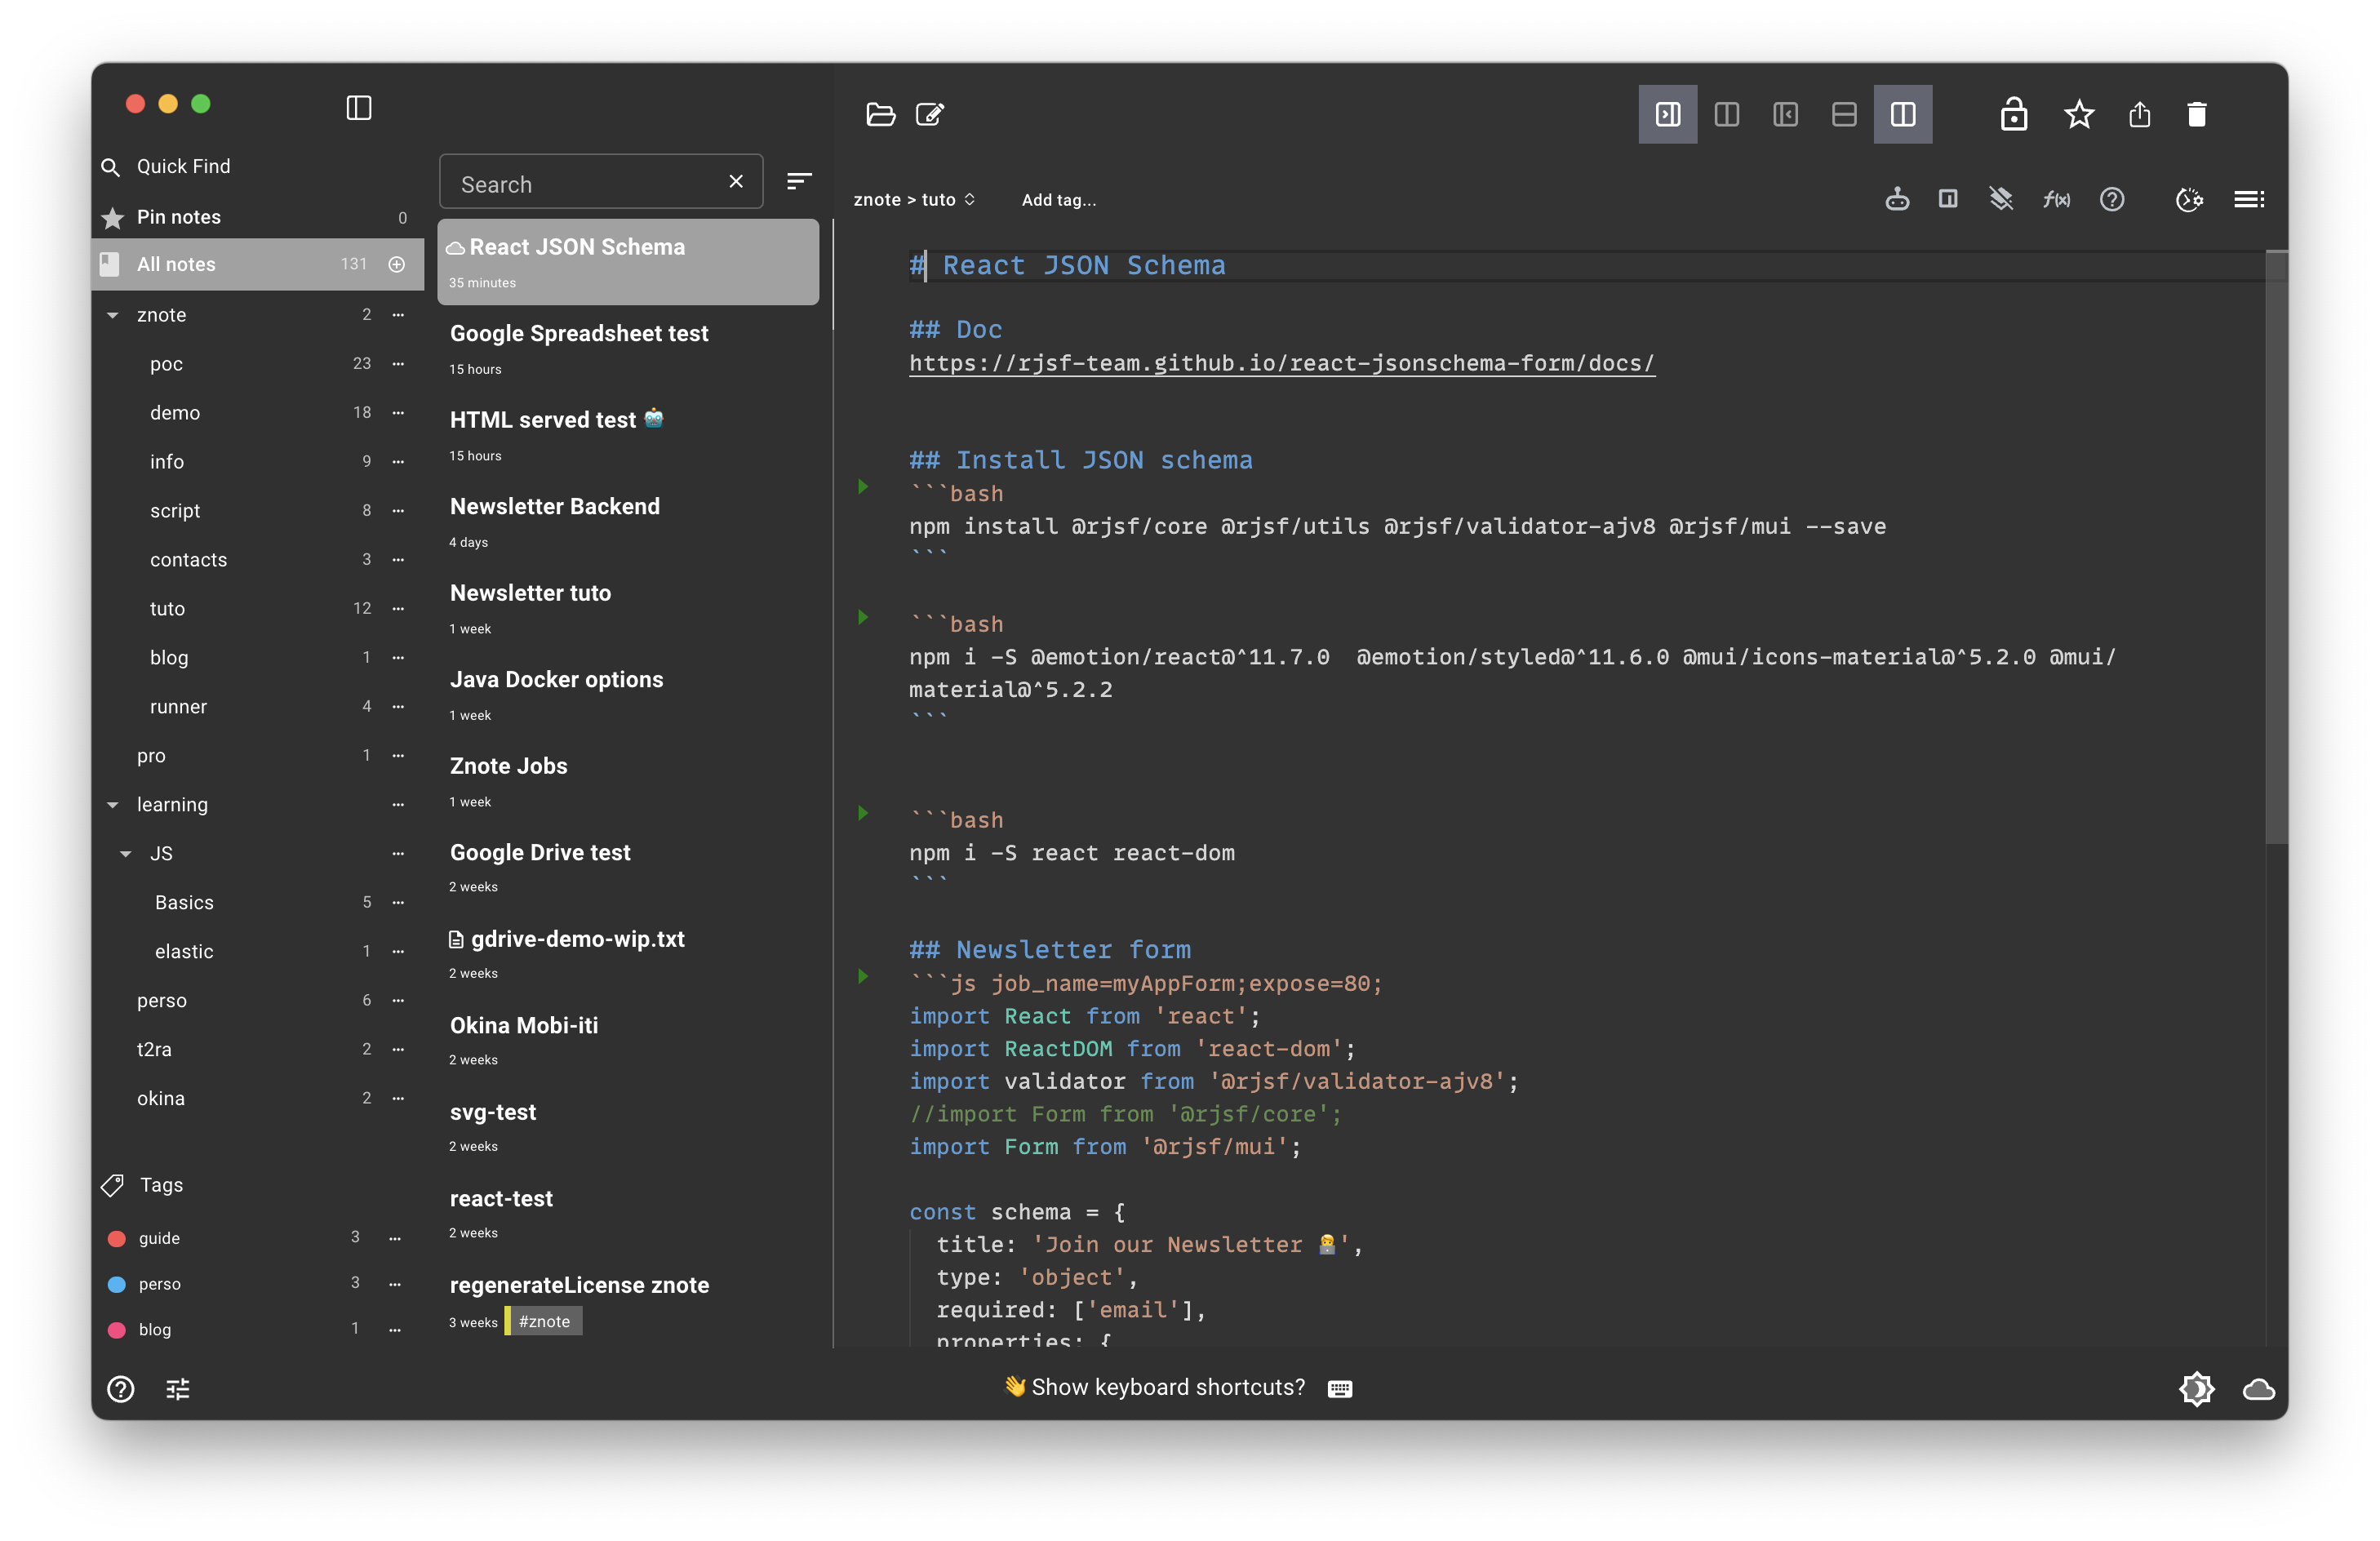Open the rjsf-team docs link
The width and height of the screenshot is (2380, 1541).
[x=1282, y=363]
